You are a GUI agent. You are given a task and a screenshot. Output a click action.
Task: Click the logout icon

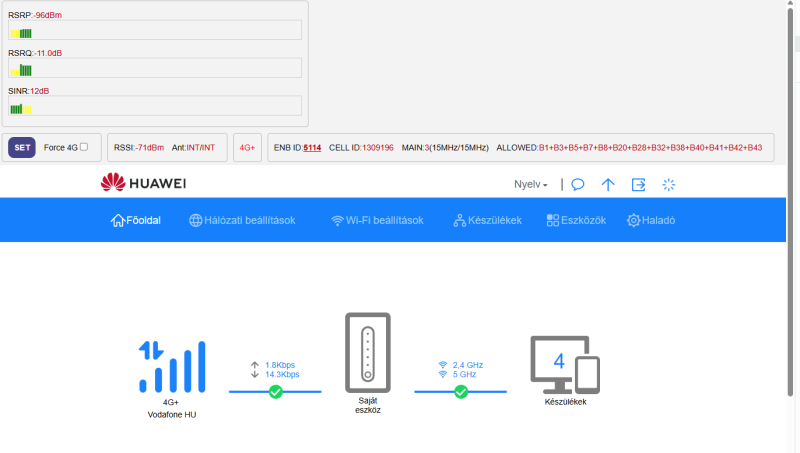(x=638, y=184)
